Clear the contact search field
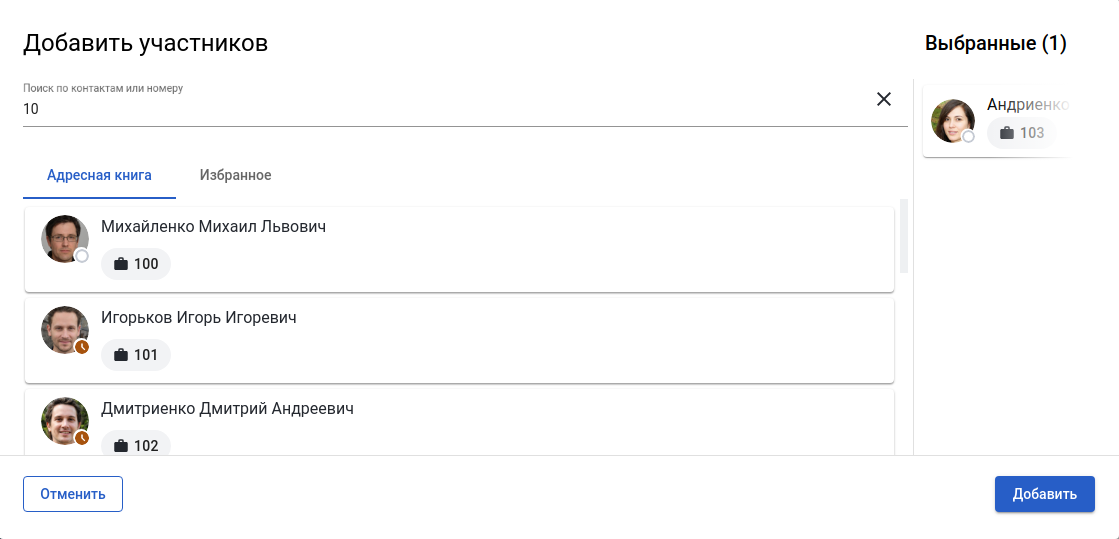The width and height of the screenshot is (1119, 539). tap(884, 99)
